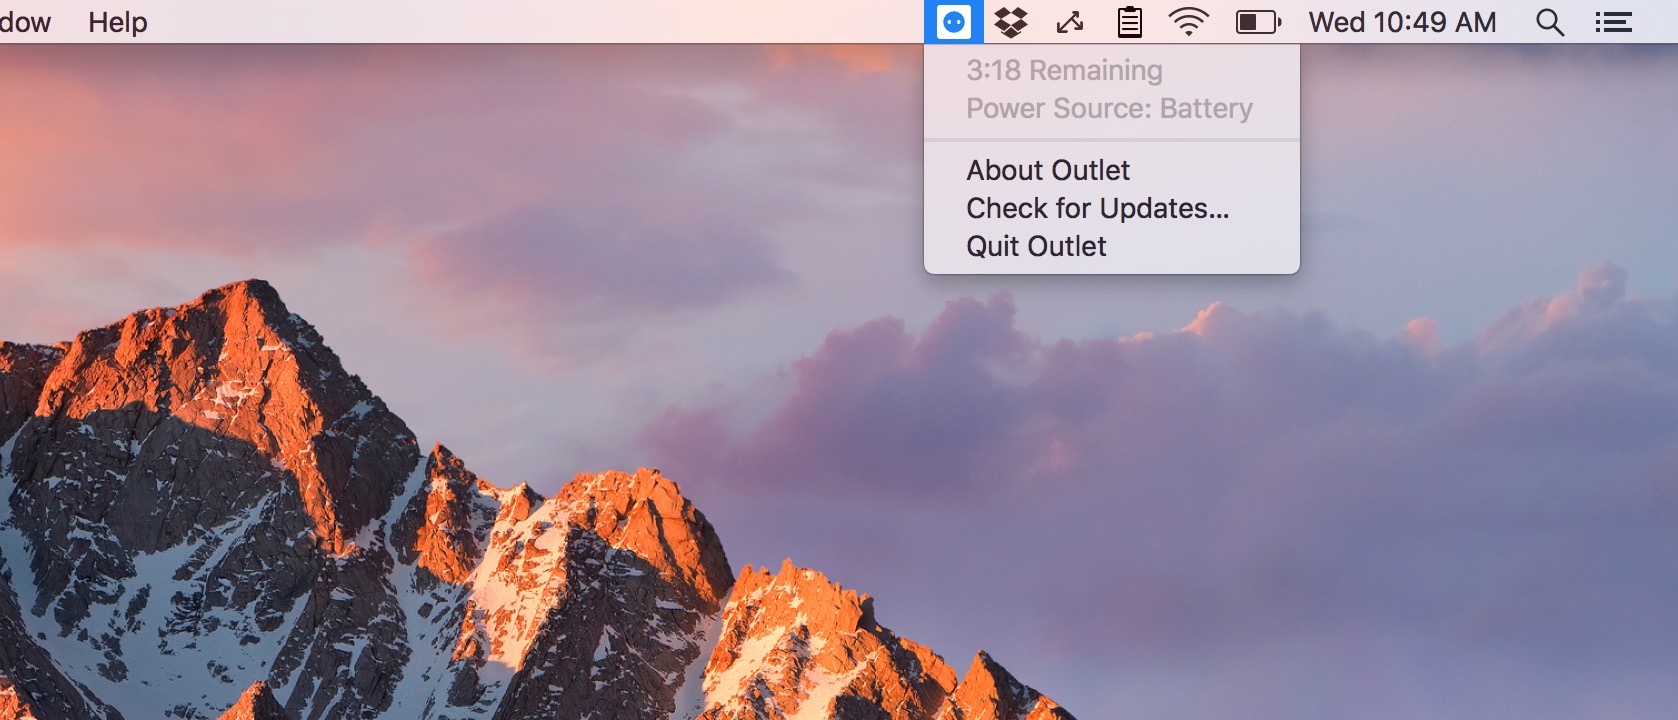Select About Outlet

[1112, 170]
